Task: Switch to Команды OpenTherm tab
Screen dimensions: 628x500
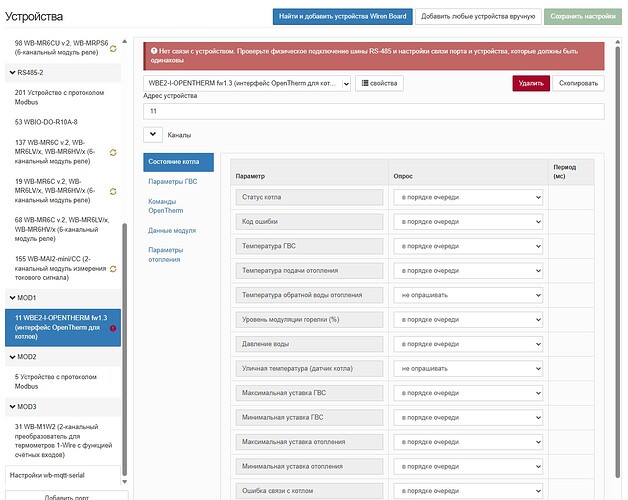Action: (x=166, y=206)
